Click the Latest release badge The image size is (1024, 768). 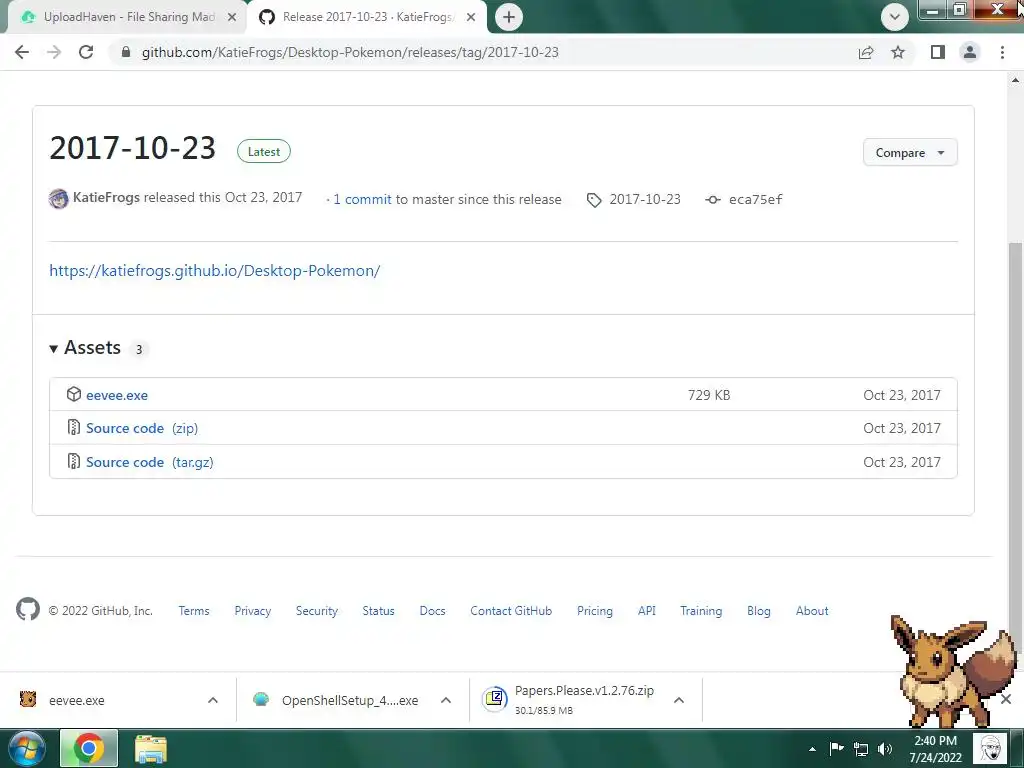point(264,152)
